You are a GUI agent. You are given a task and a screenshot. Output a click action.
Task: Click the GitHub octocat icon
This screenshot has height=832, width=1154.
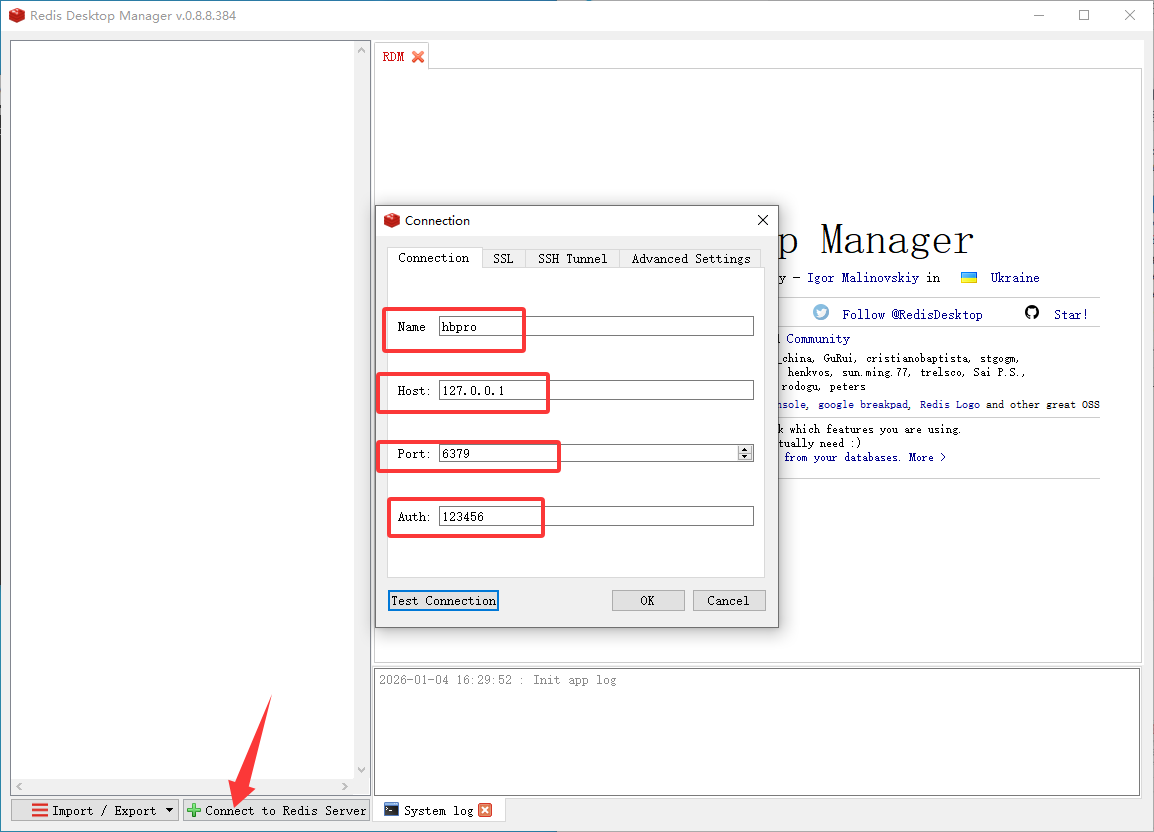tap(1032, 312)
